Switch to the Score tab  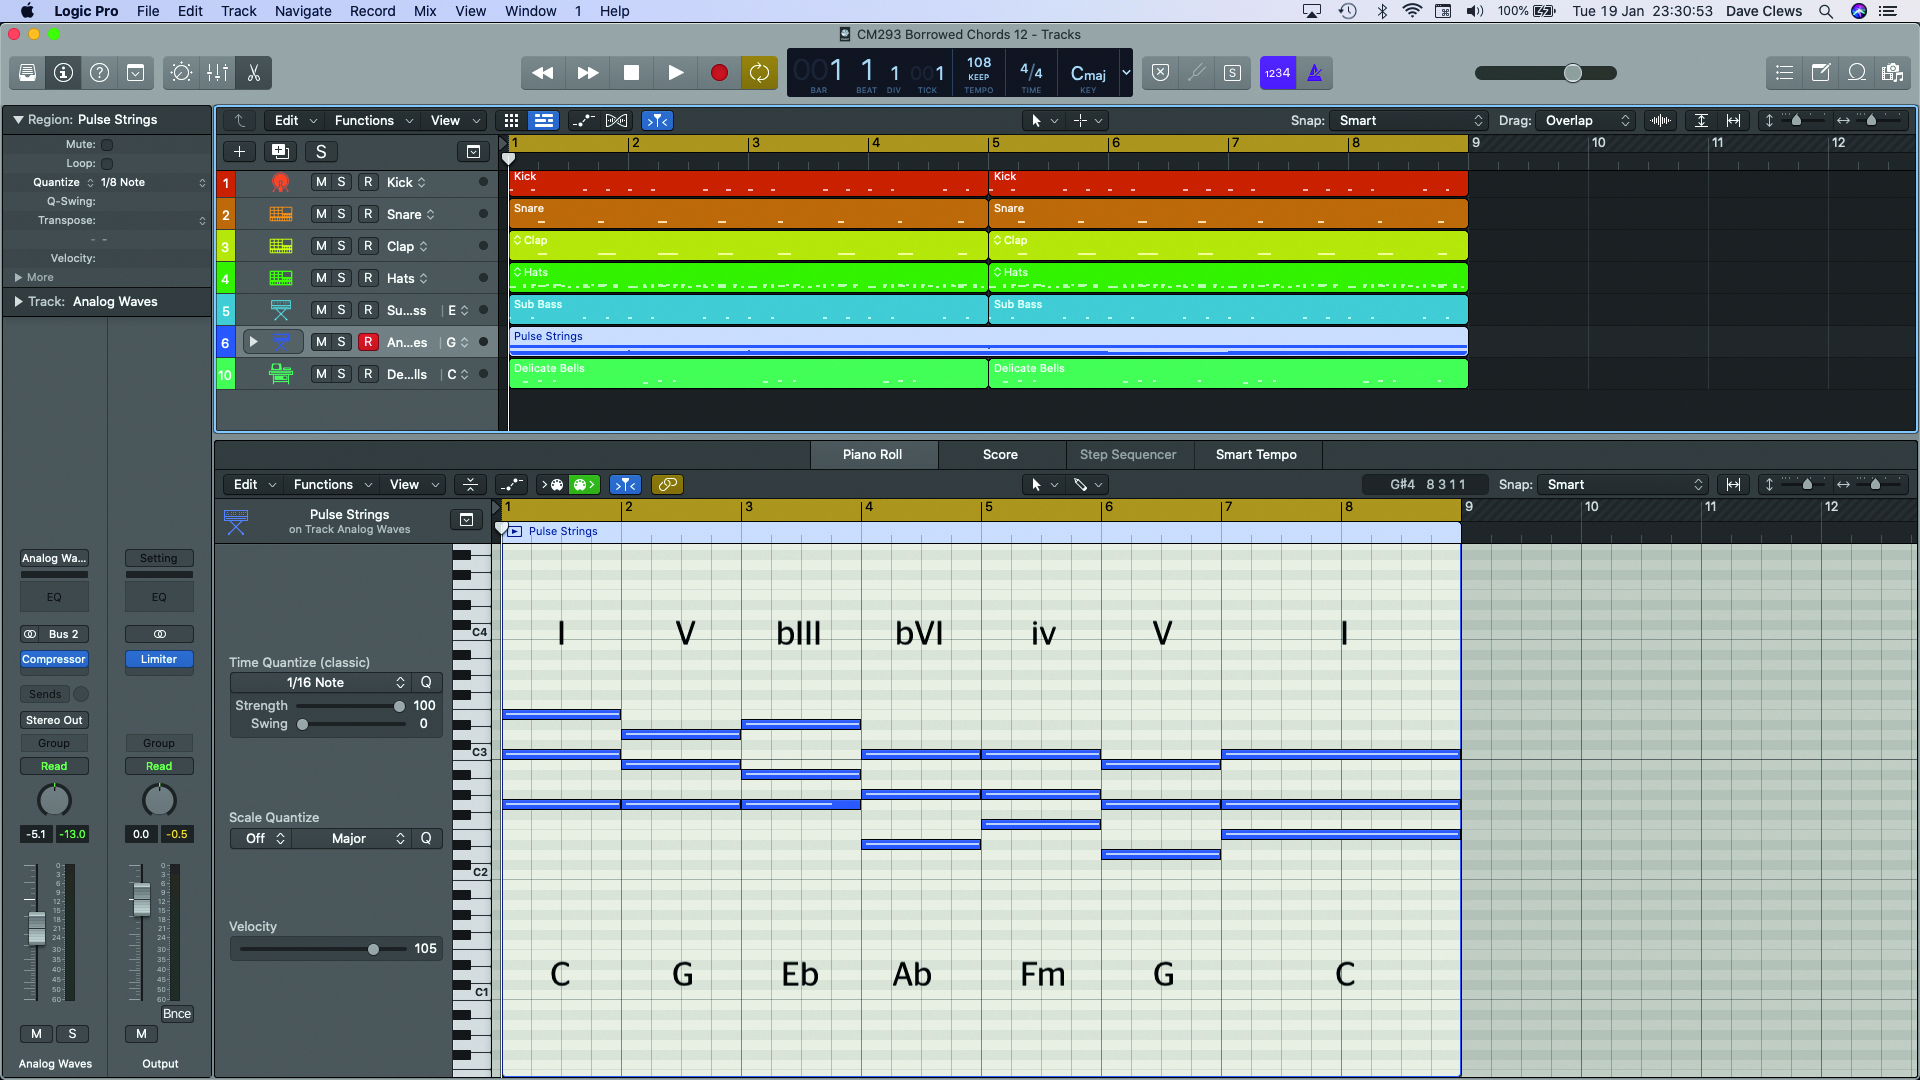[999, 454]
